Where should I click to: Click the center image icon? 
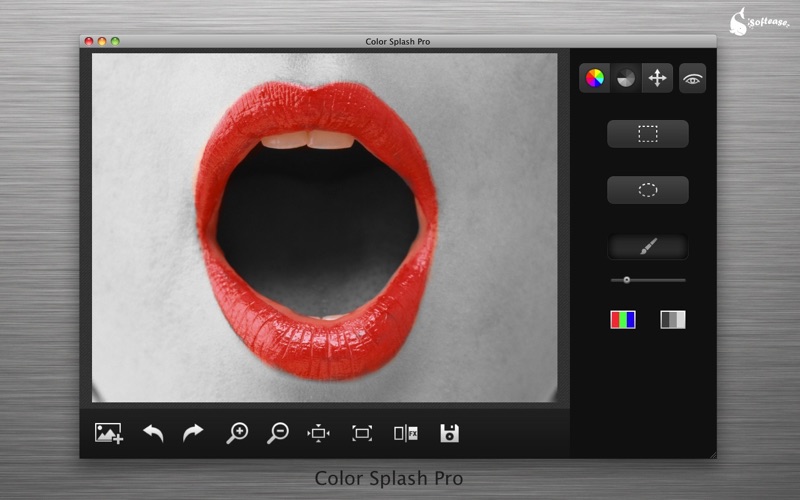coord(319,433)
